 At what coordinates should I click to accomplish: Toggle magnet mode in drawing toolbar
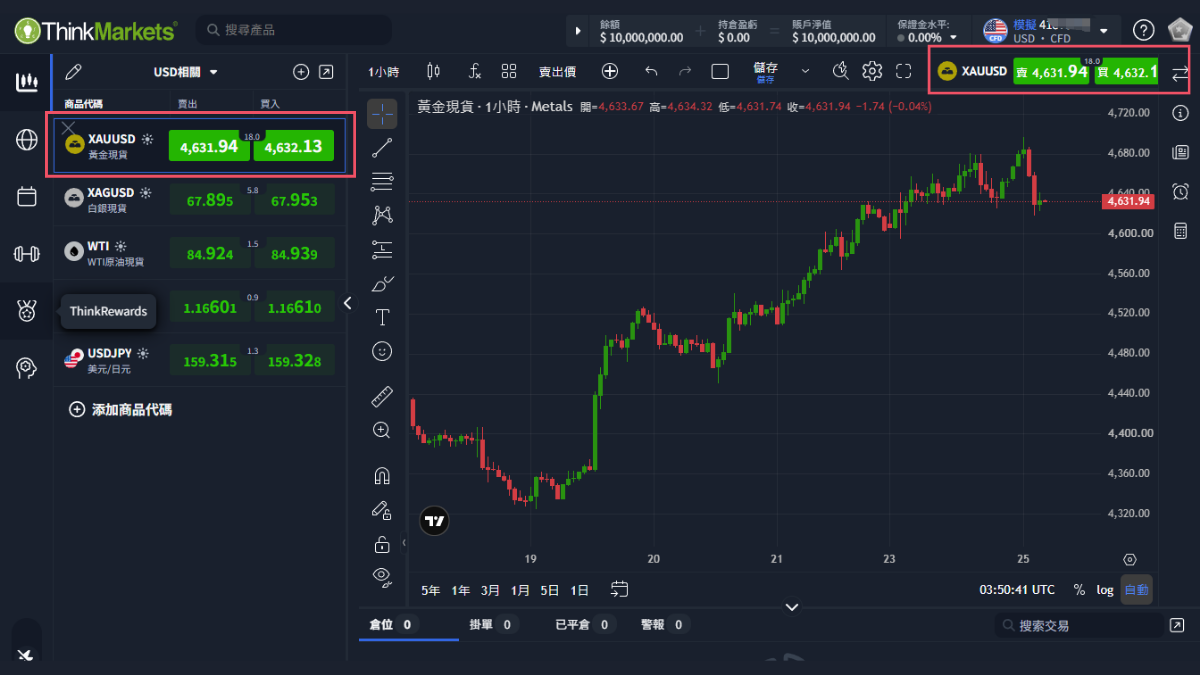382,476
